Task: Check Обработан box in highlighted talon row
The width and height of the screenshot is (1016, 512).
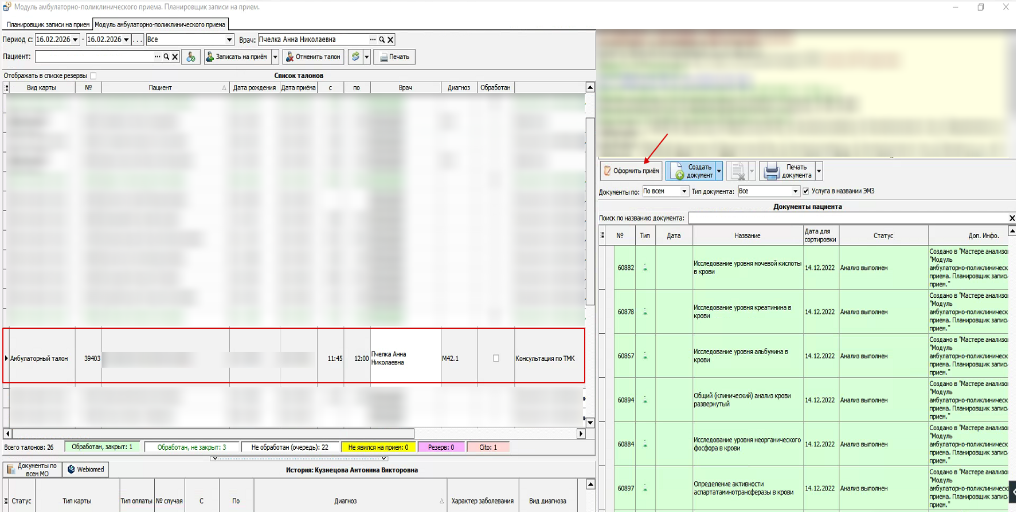Action: [495, 357]
